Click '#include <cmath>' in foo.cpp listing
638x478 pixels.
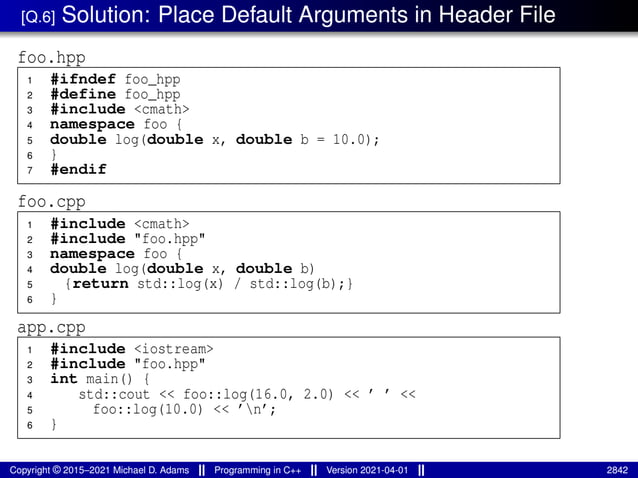[120, 223]
